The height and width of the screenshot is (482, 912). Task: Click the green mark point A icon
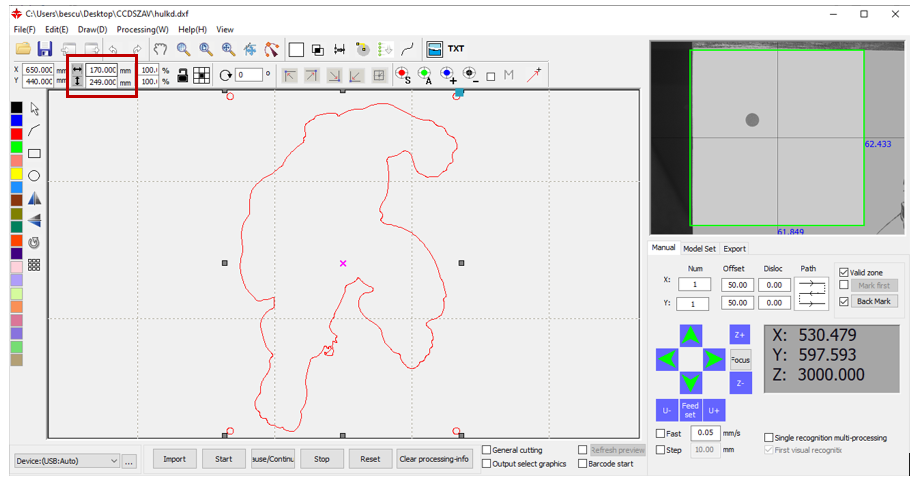tap(425, 75)
